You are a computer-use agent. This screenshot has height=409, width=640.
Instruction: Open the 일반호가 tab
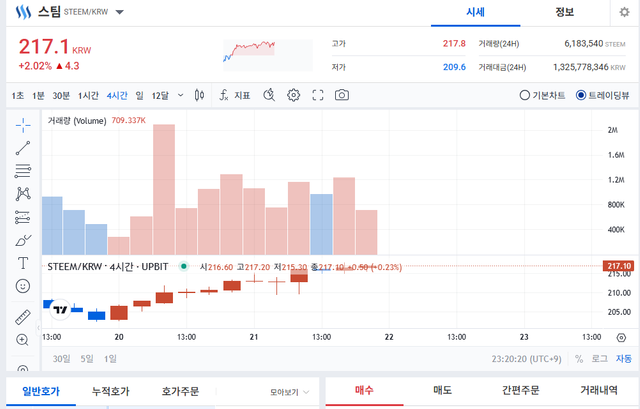41,391
